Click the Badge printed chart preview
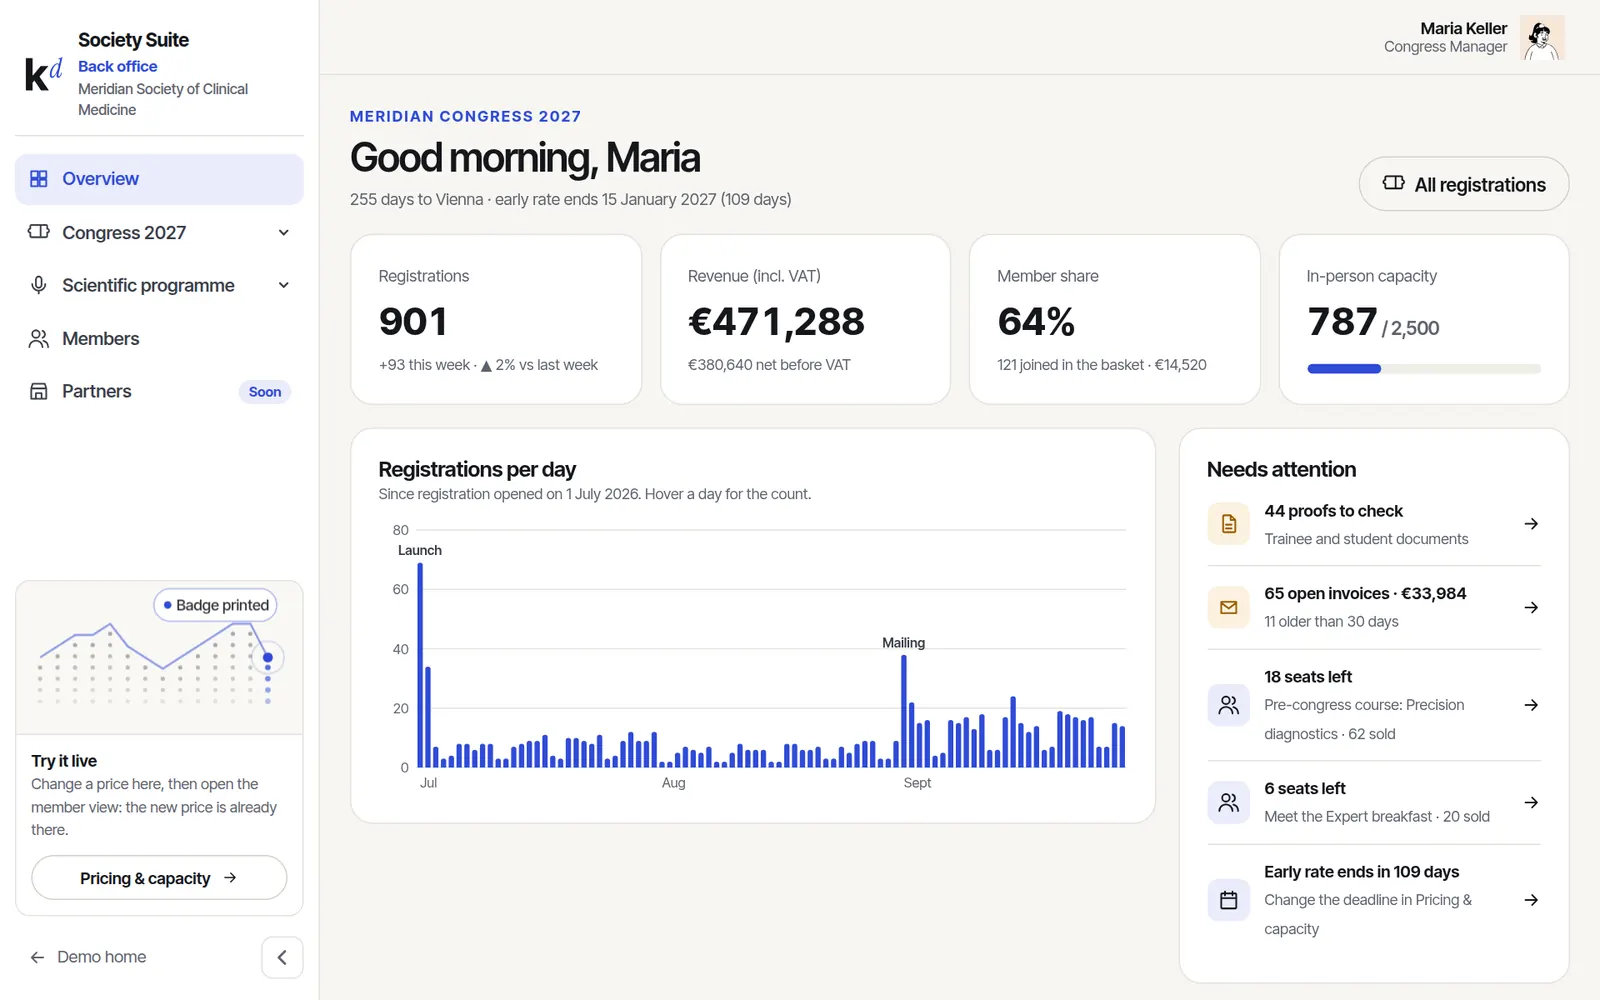Screen dimensions: 1600x1000 tap(159, 658)
